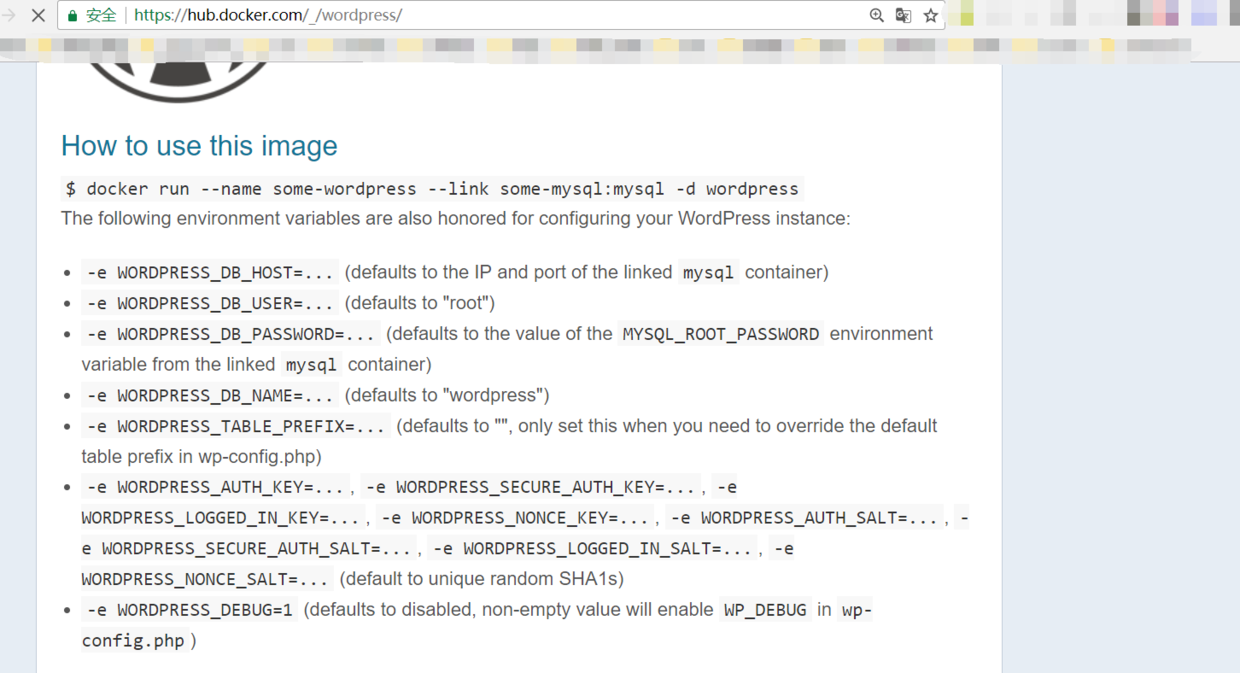Click the text (defaults to "root")

(420, 303)
